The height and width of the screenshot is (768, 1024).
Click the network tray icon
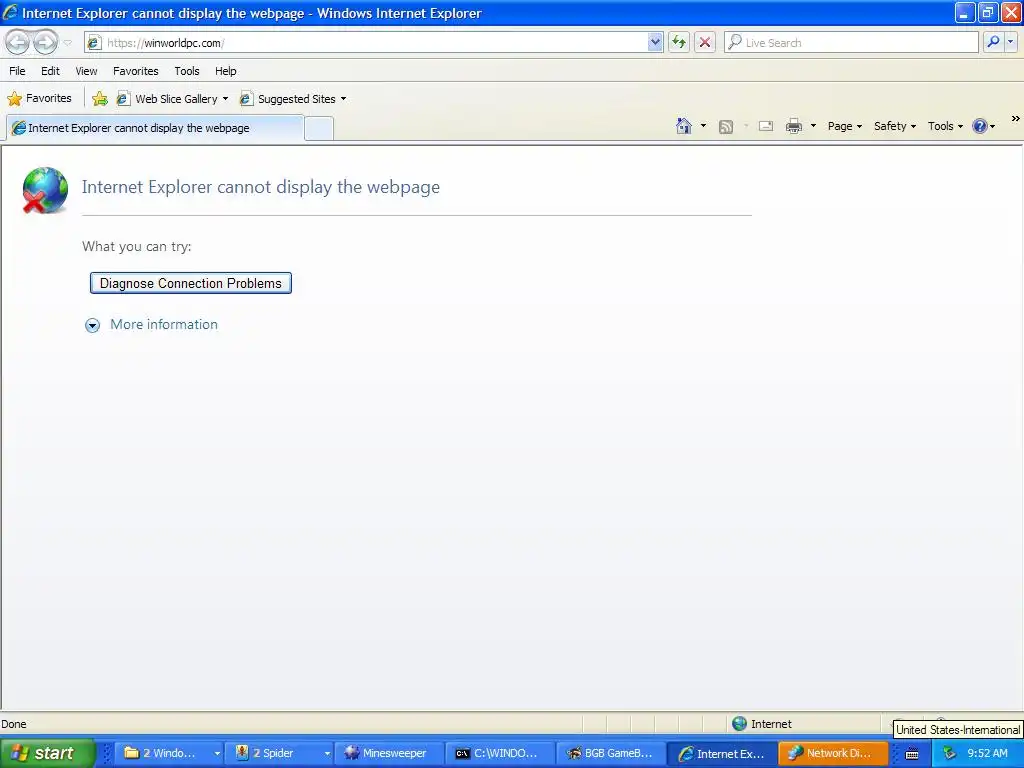[x=950, y=753]
